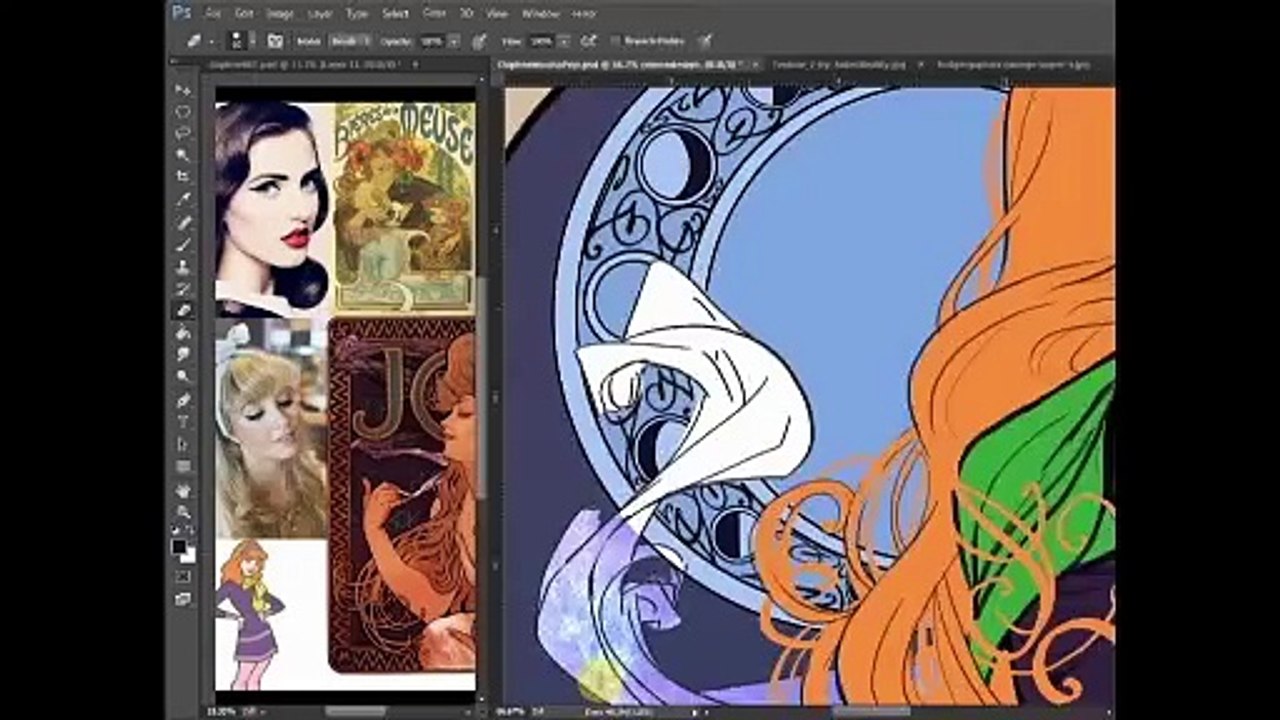Open the File menu
The image size is (1280, 720).
tap(213, 14)
